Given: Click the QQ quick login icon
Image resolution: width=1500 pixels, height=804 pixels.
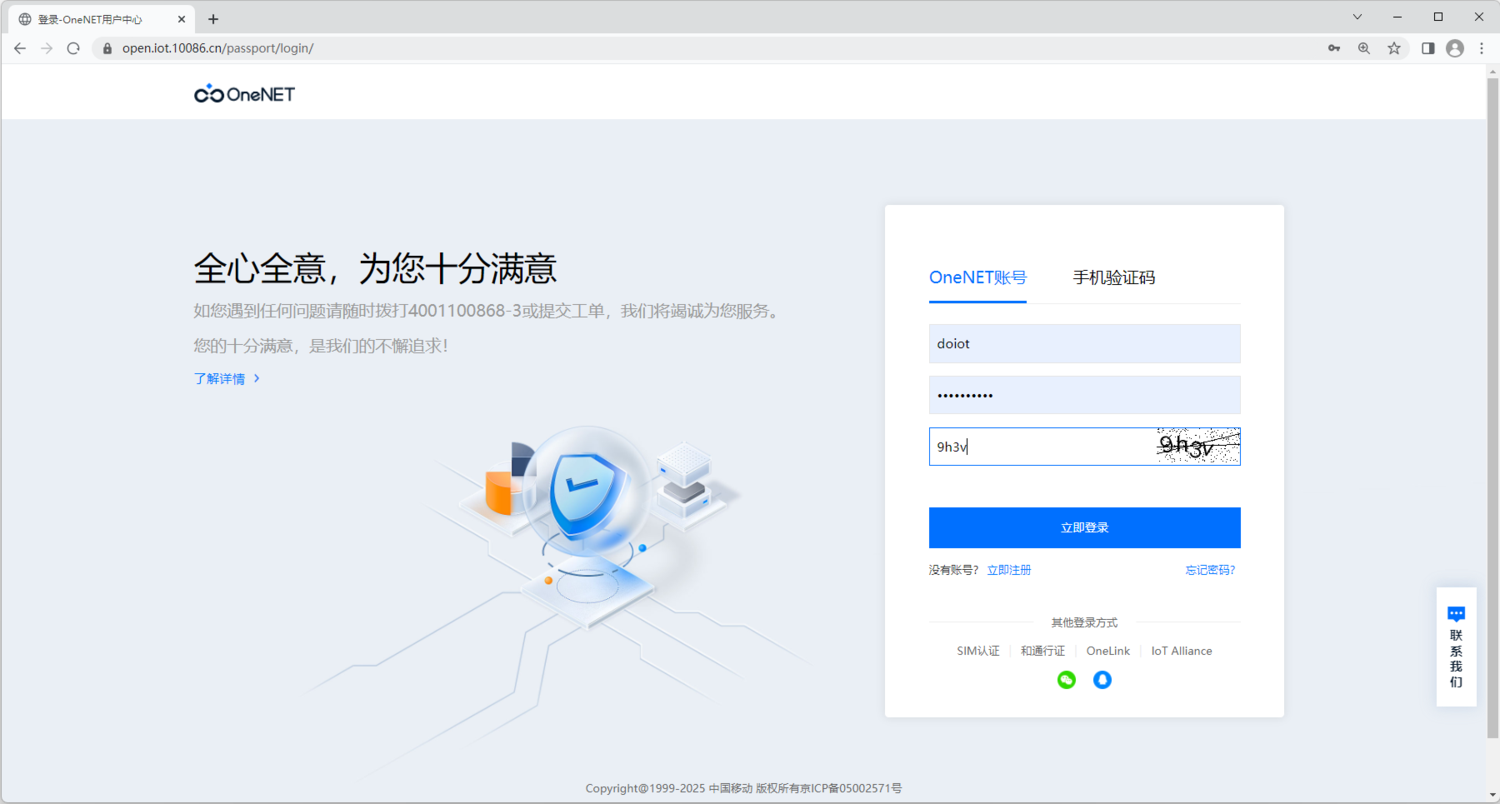Looking at the screenshot, I should (1102, 679).
